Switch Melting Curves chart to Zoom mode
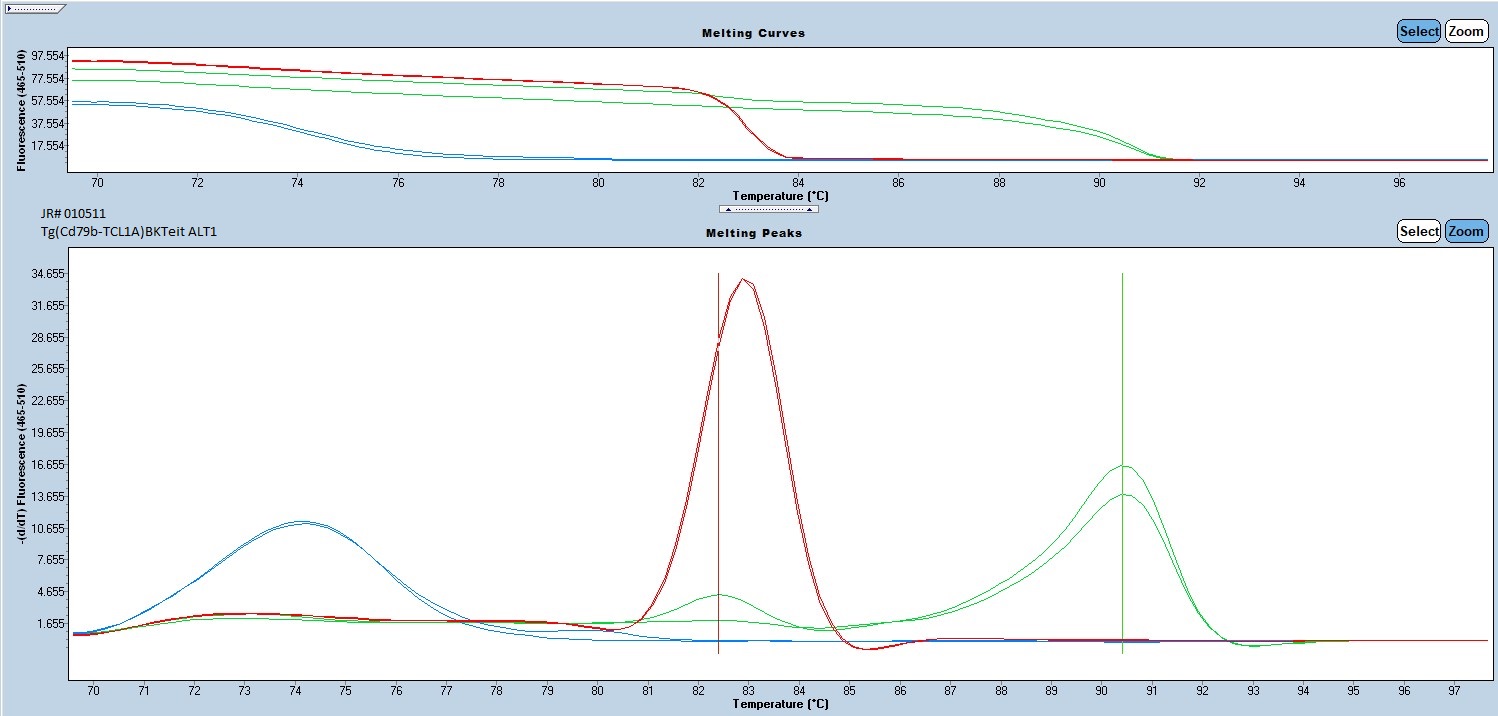The height and width of the screenshot is (716, 1498). [1466, 31]
